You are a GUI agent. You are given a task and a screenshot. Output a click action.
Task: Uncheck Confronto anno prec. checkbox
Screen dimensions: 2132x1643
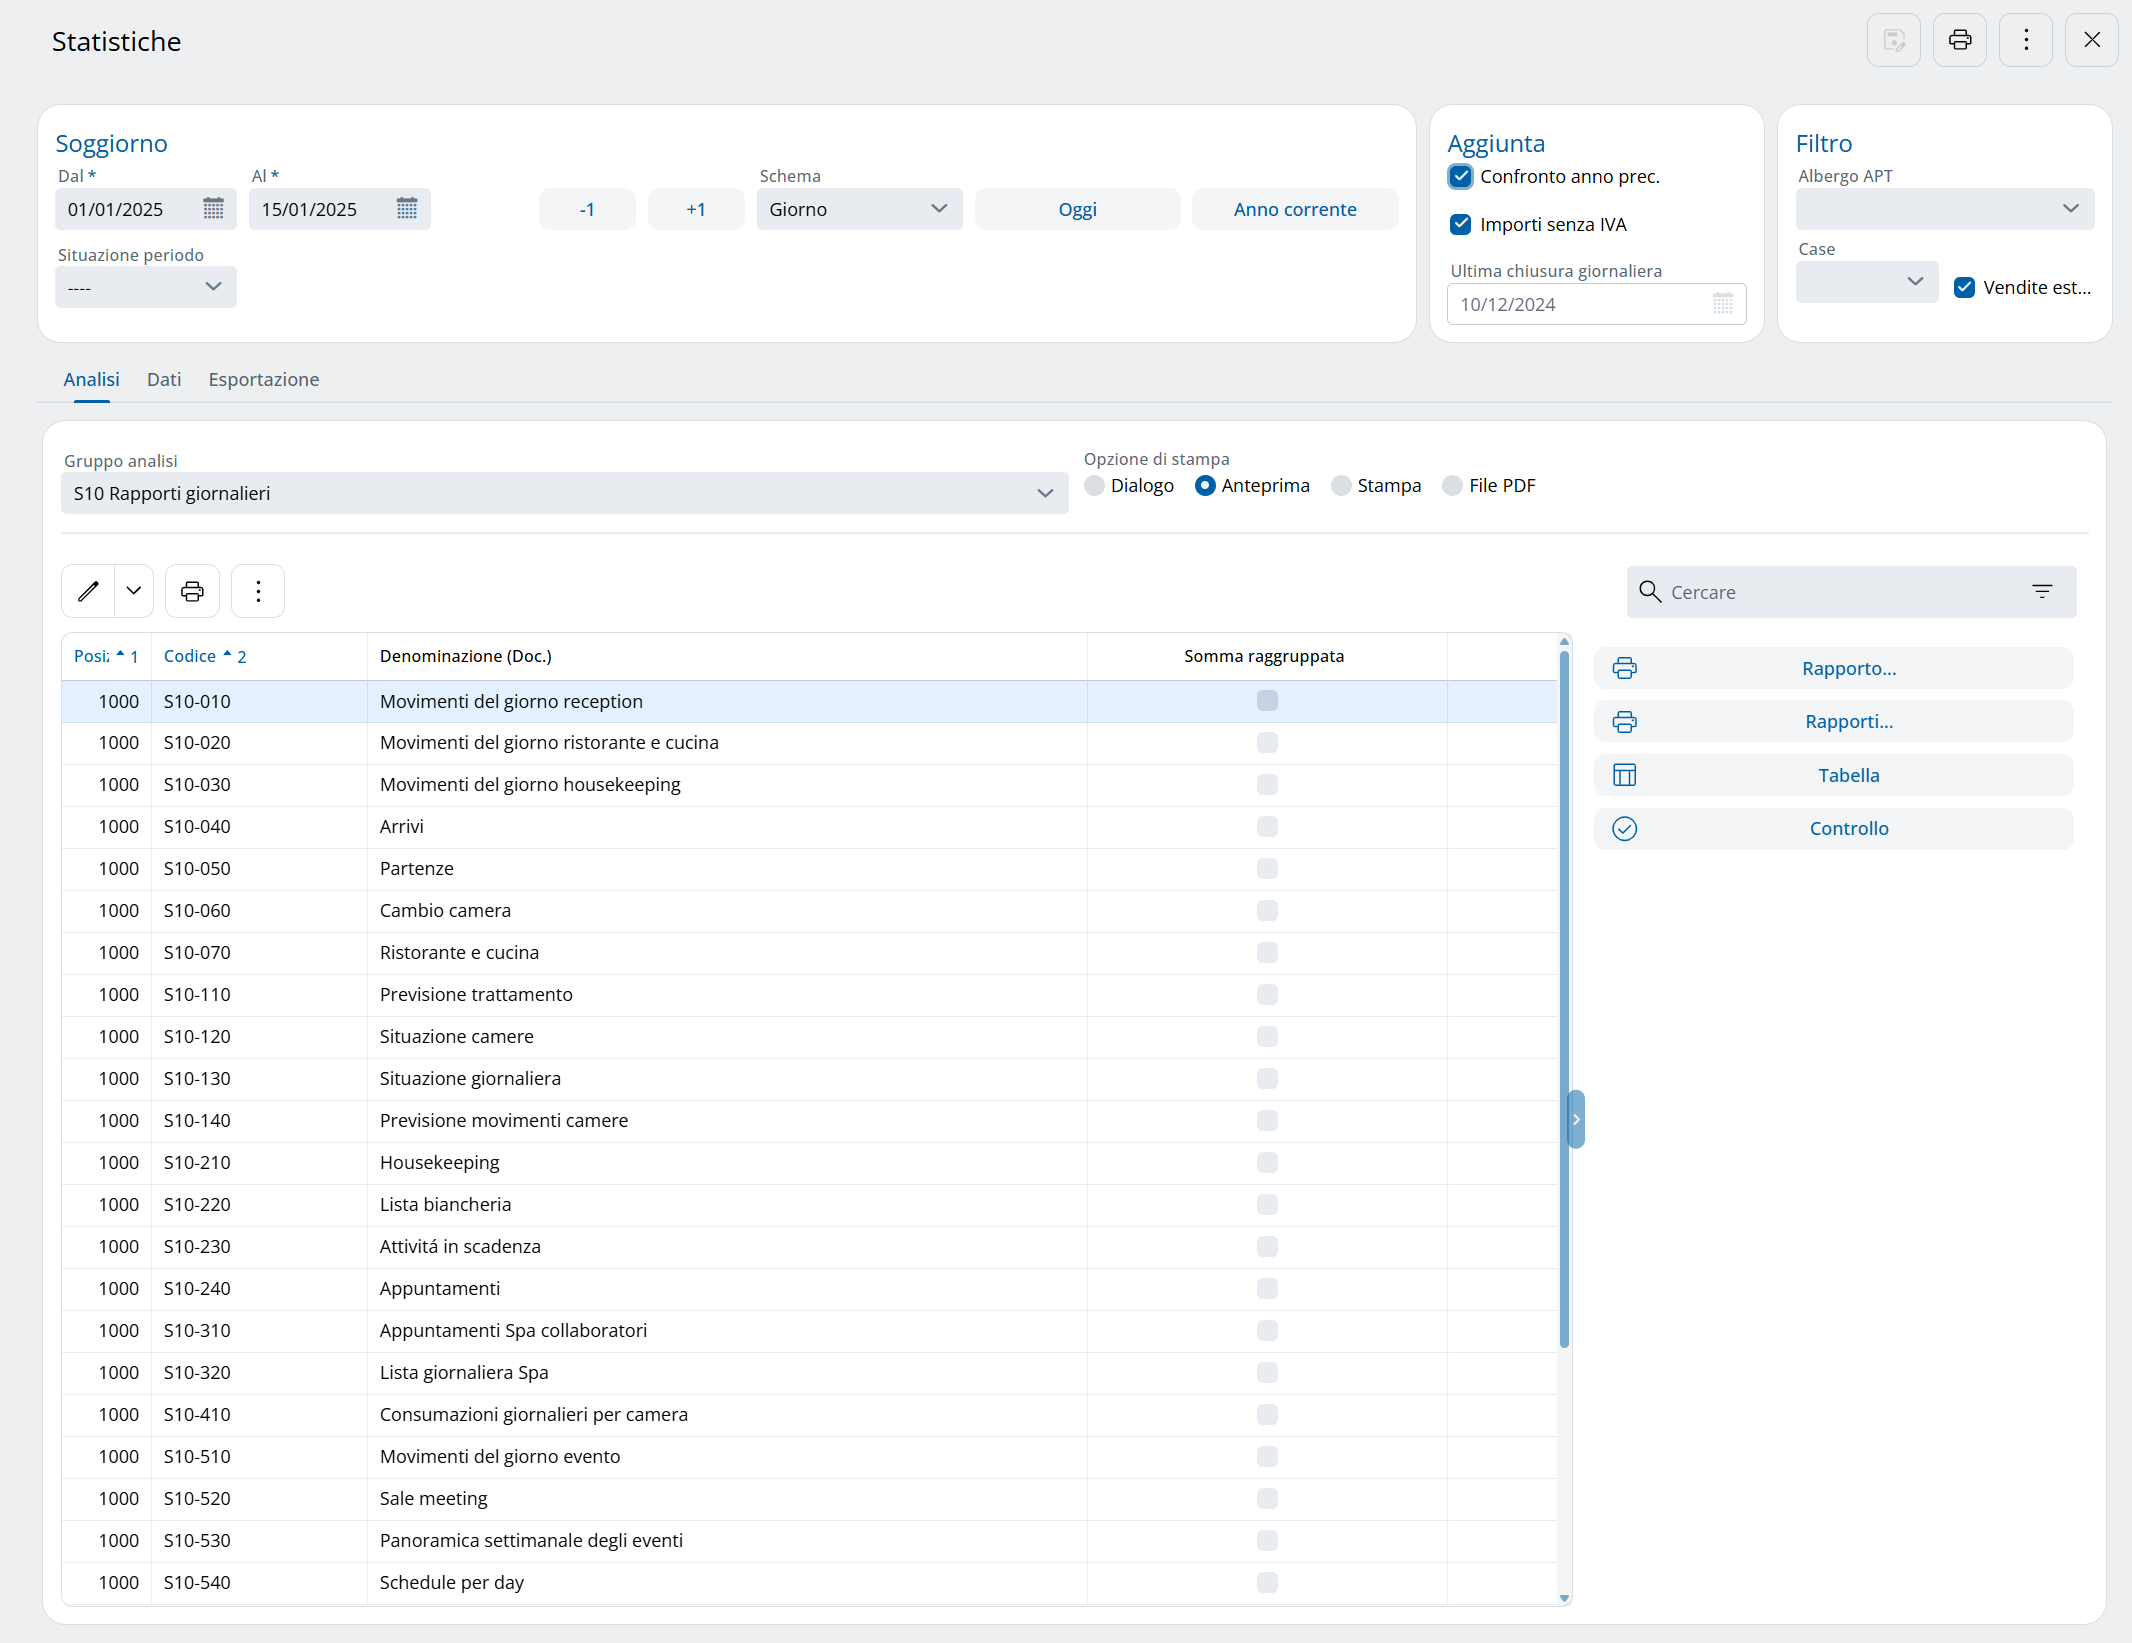(x=1460, y=177)
